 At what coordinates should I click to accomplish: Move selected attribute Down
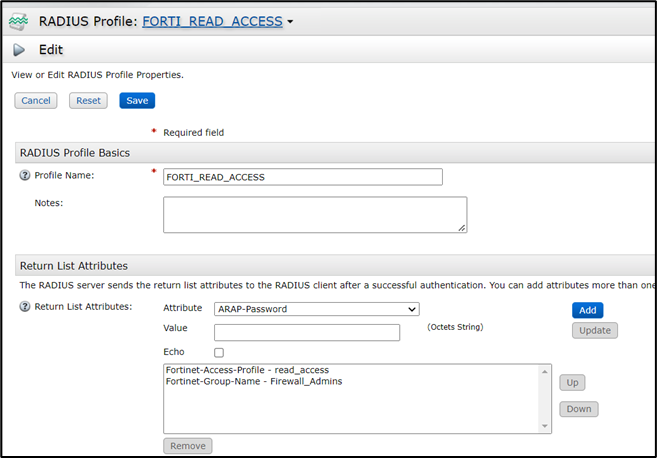(577, 408)
